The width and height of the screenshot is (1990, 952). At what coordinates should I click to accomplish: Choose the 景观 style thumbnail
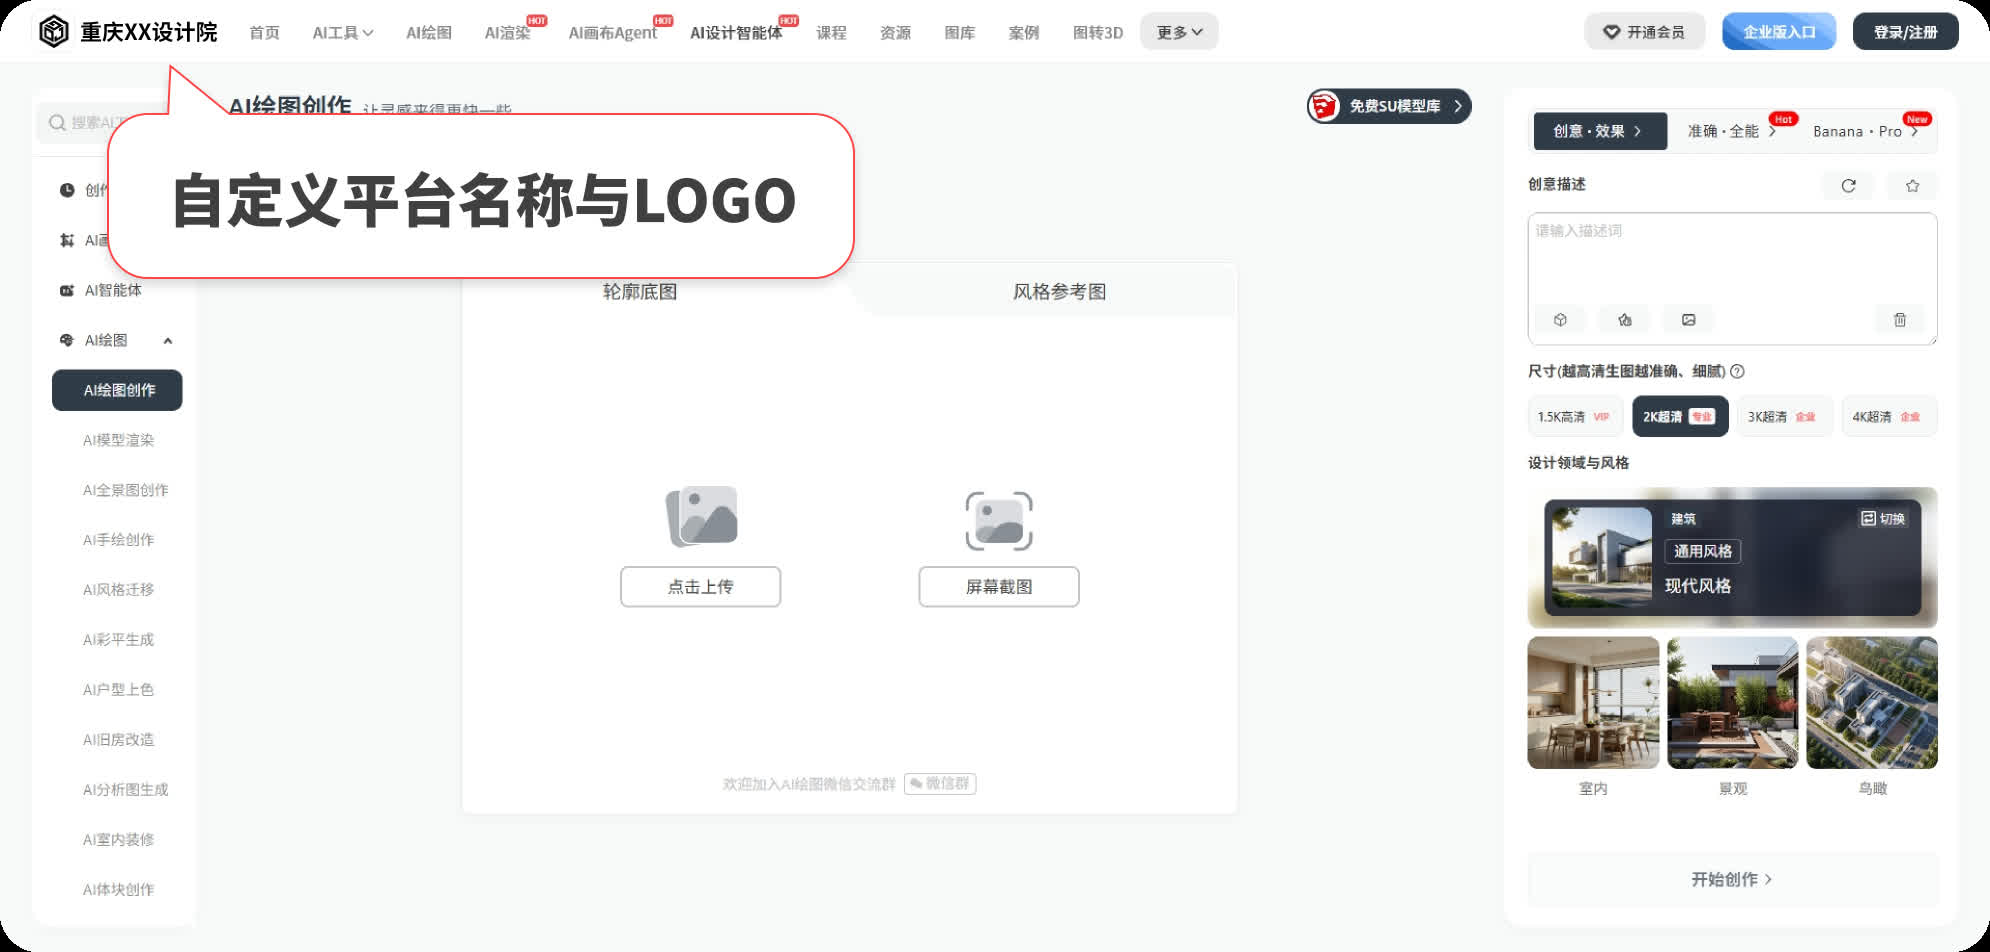1733,703
